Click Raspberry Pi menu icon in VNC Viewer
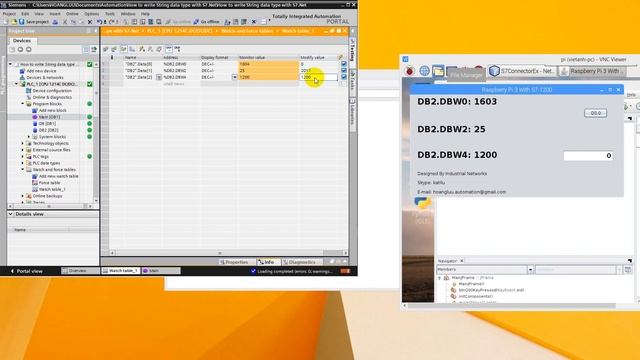Screen dimensions: 640x360 pos(409,71)
